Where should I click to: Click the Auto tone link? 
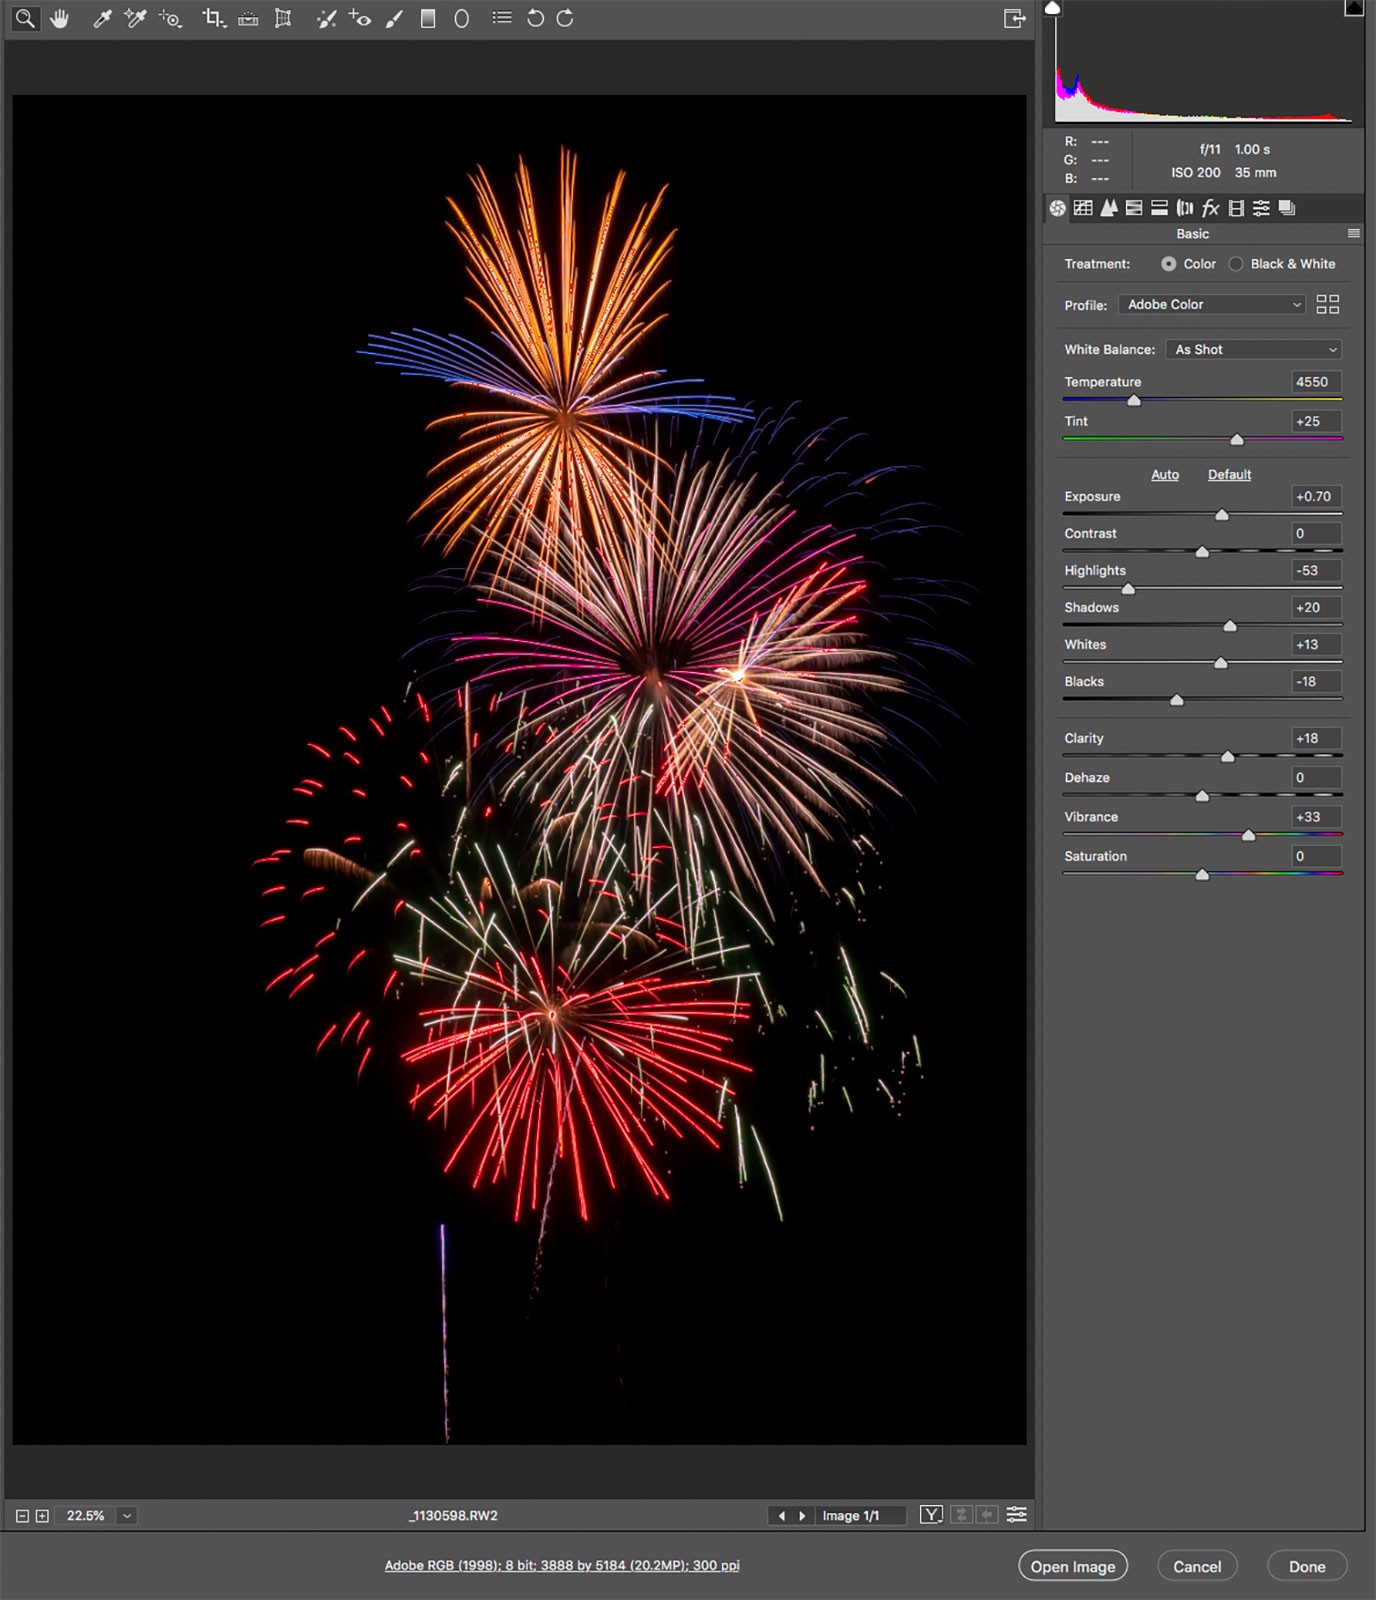1164,475
